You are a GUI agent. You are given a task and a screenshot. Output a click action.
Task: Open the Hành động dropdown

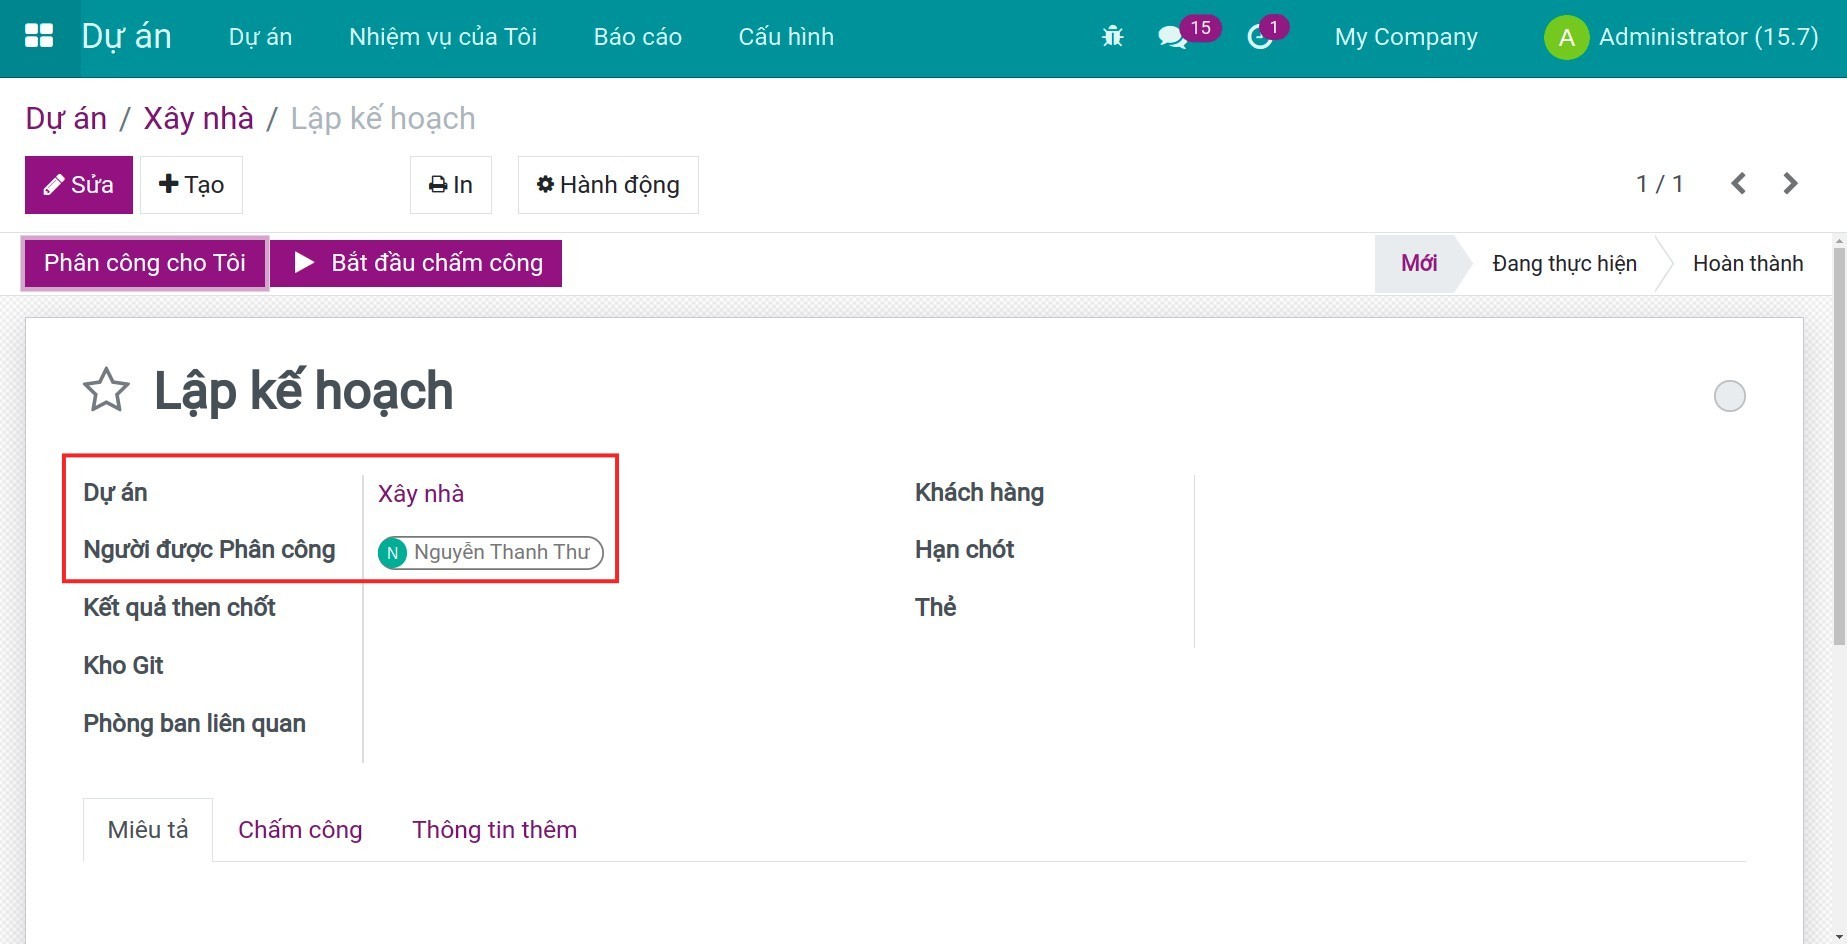[608, 185]
